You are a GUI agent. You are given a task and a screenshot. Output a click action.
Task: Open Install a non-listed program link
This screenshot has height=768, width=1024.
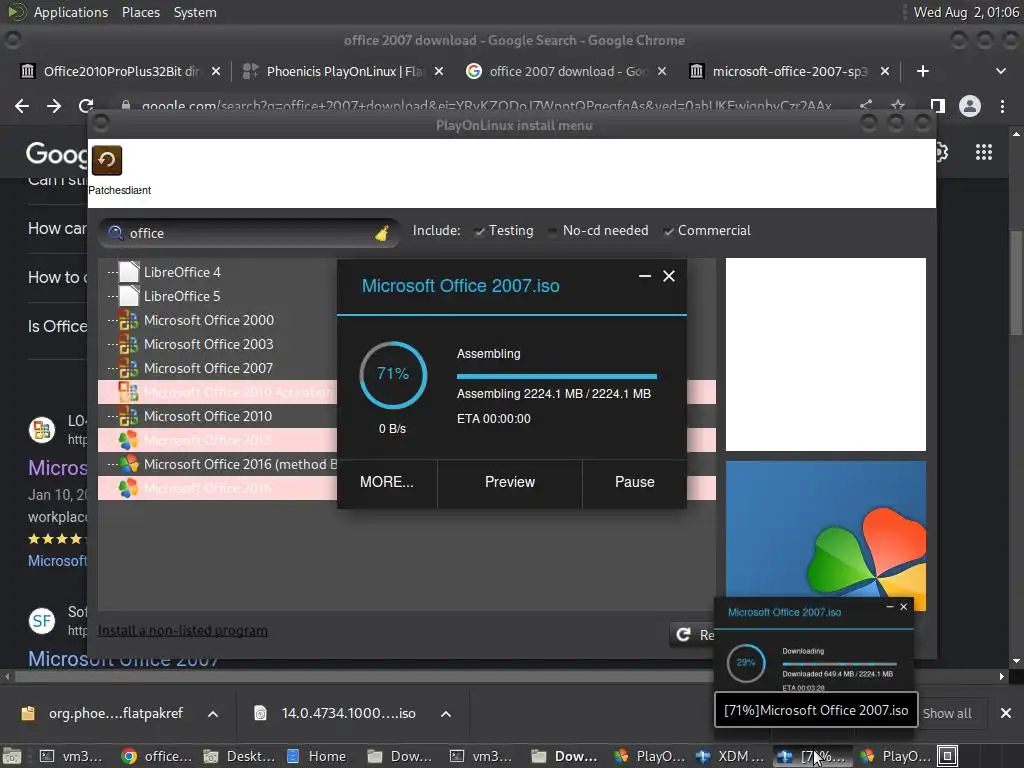point(183,631)
